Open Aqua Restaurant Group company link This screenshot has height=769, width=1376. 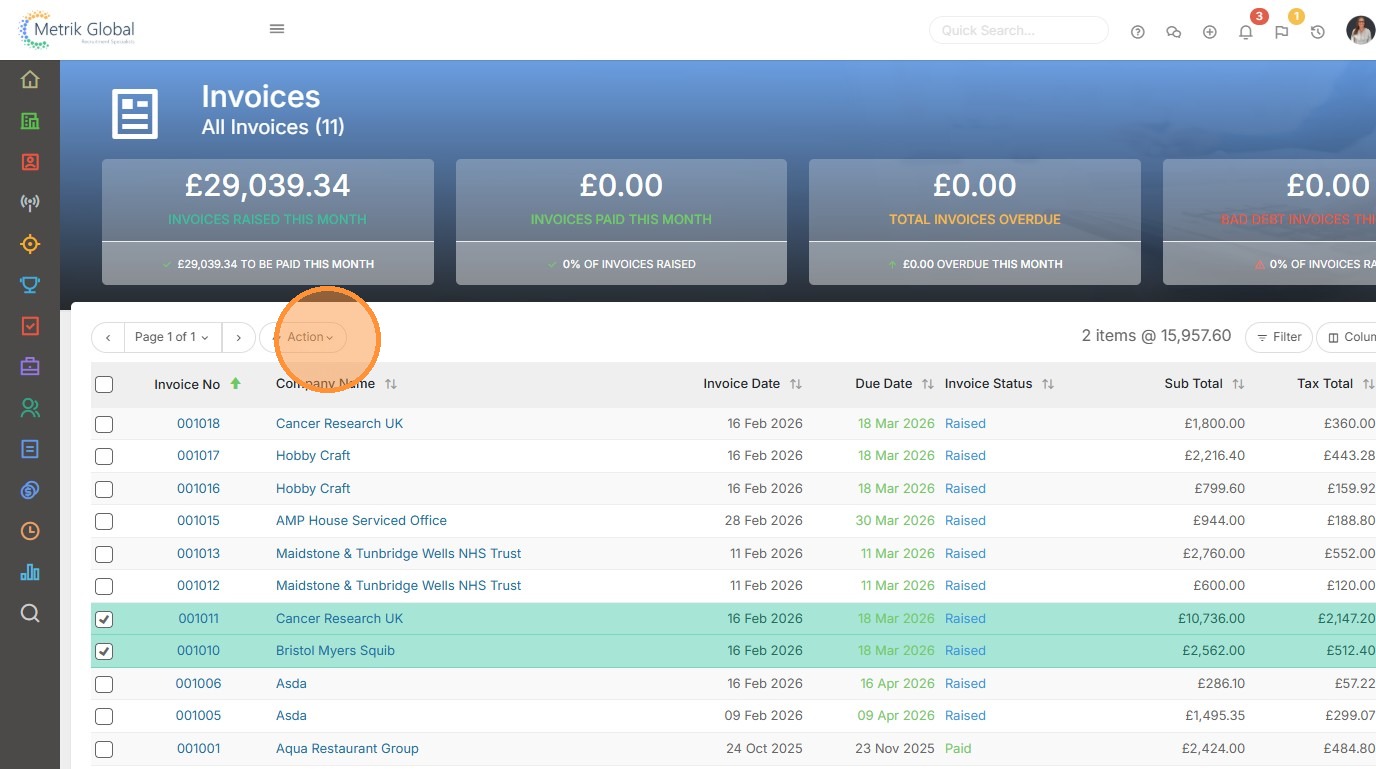coord(347,748)
